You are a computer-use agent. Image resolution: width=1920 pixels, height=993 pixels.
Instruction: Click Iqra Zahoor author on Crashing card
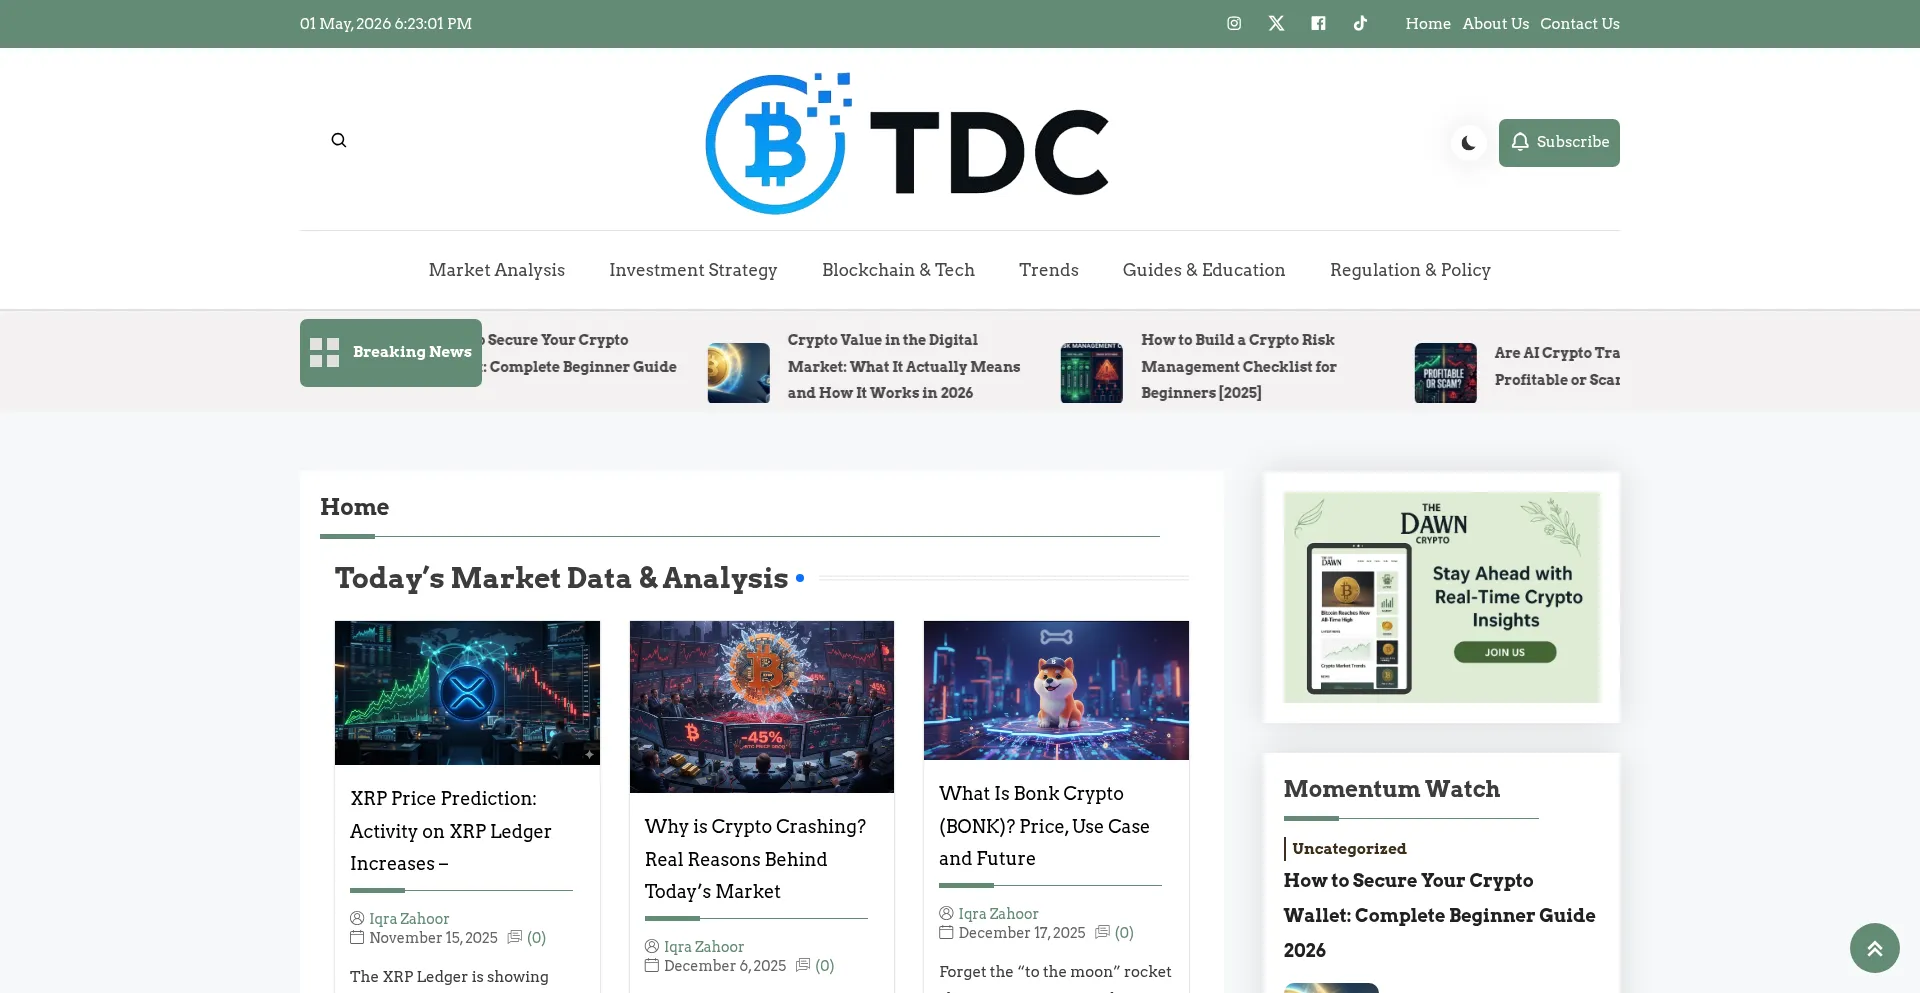click(704, 947)
